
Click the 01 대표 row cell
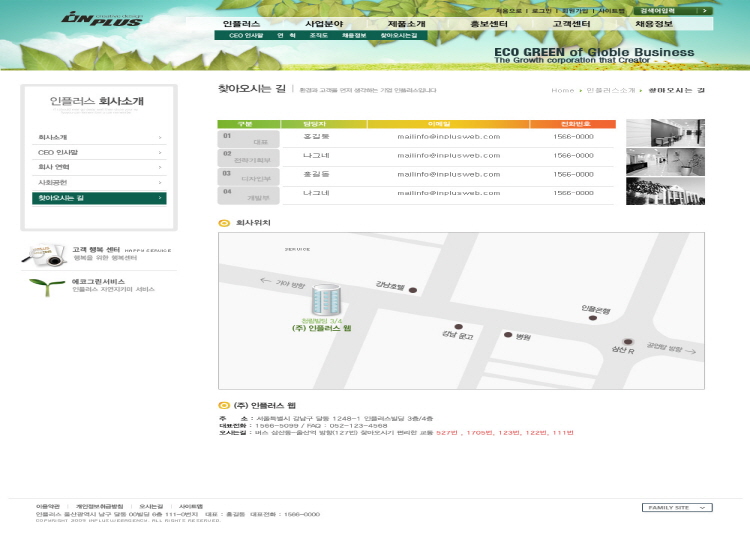248,139
